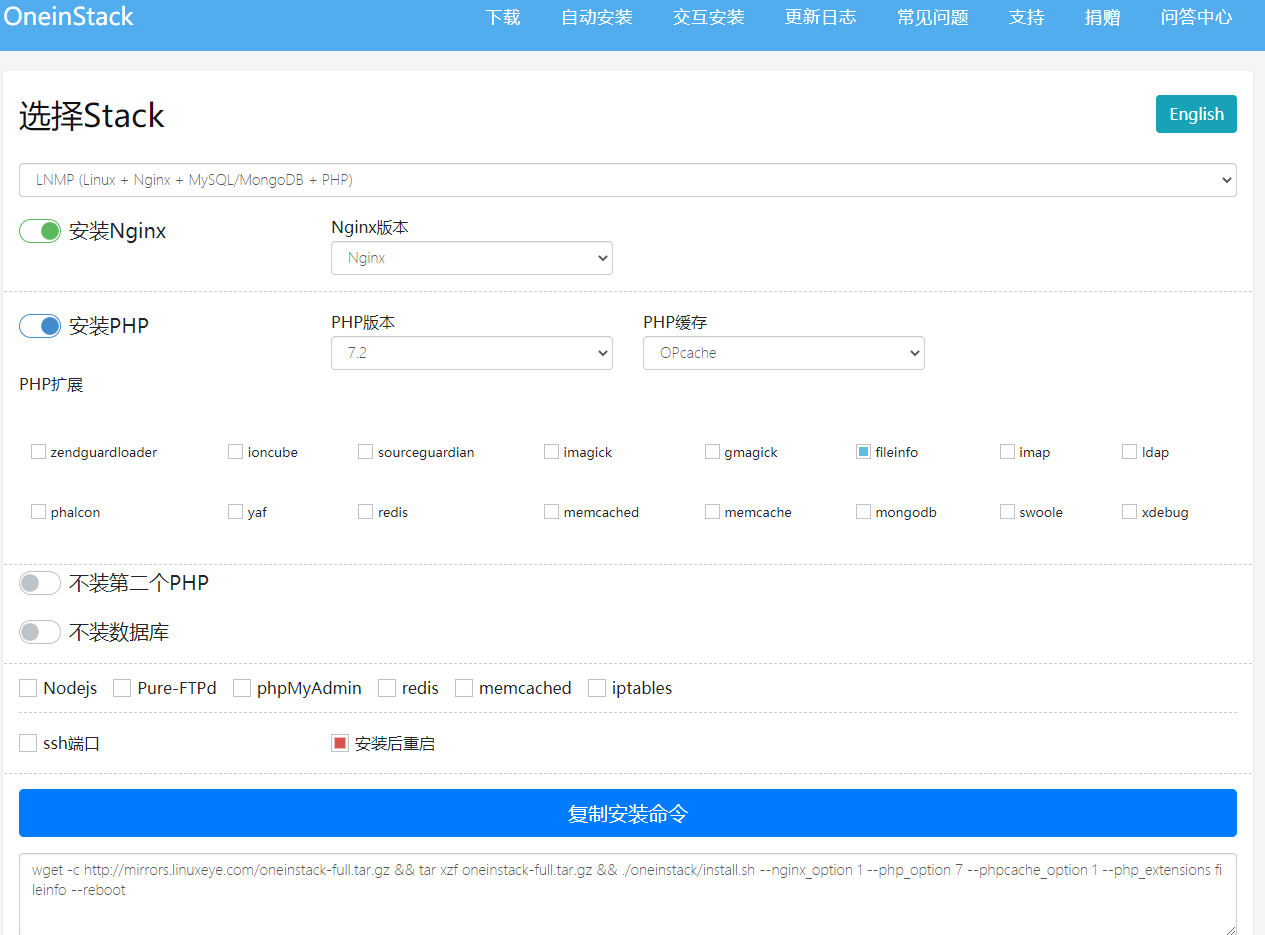Open the LNMP stack selection dropdown
Image resolution: width=1265 pixels, height=935 pixels.
628,180
